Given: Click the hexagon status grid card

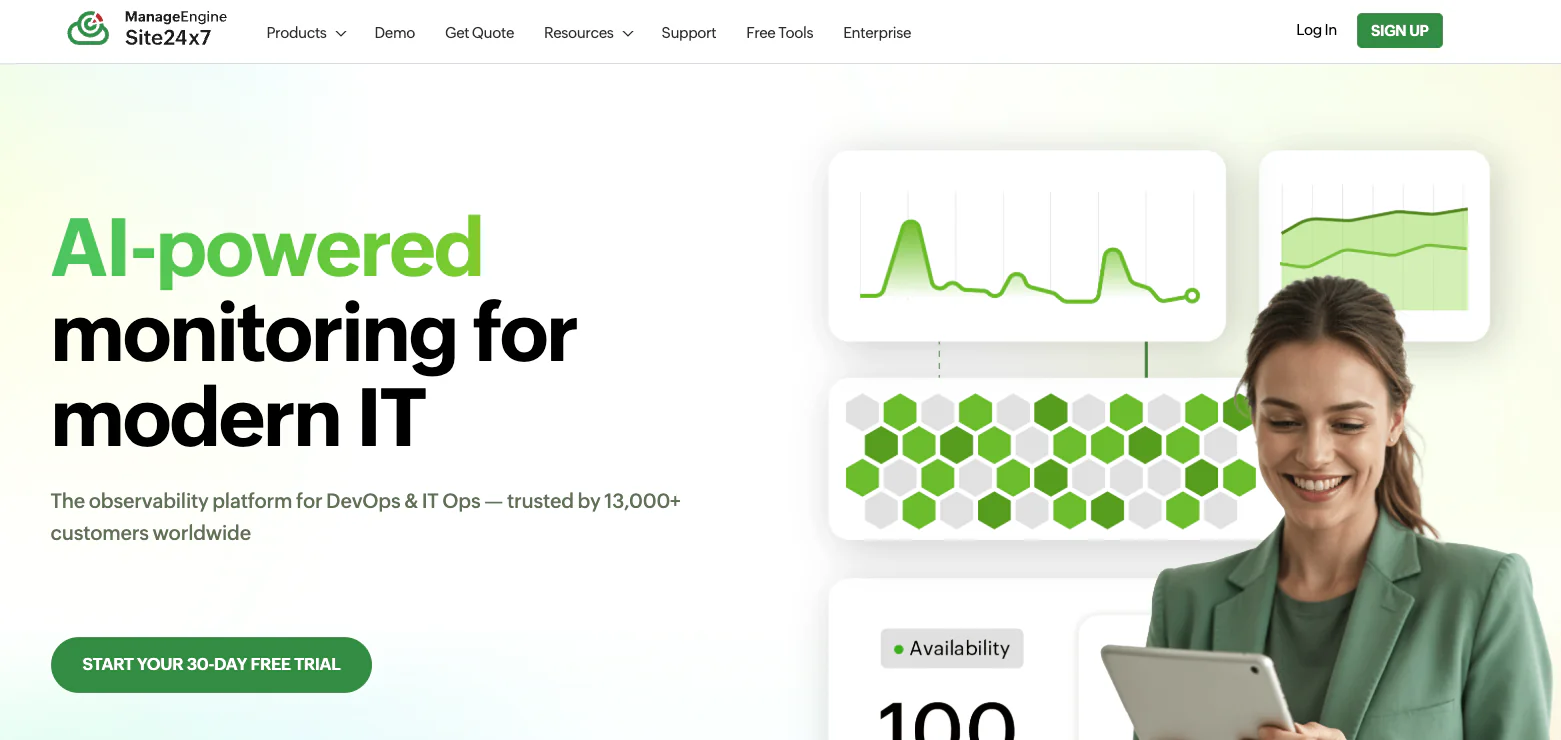Looking at the screenshot, I should point(1040,459).
